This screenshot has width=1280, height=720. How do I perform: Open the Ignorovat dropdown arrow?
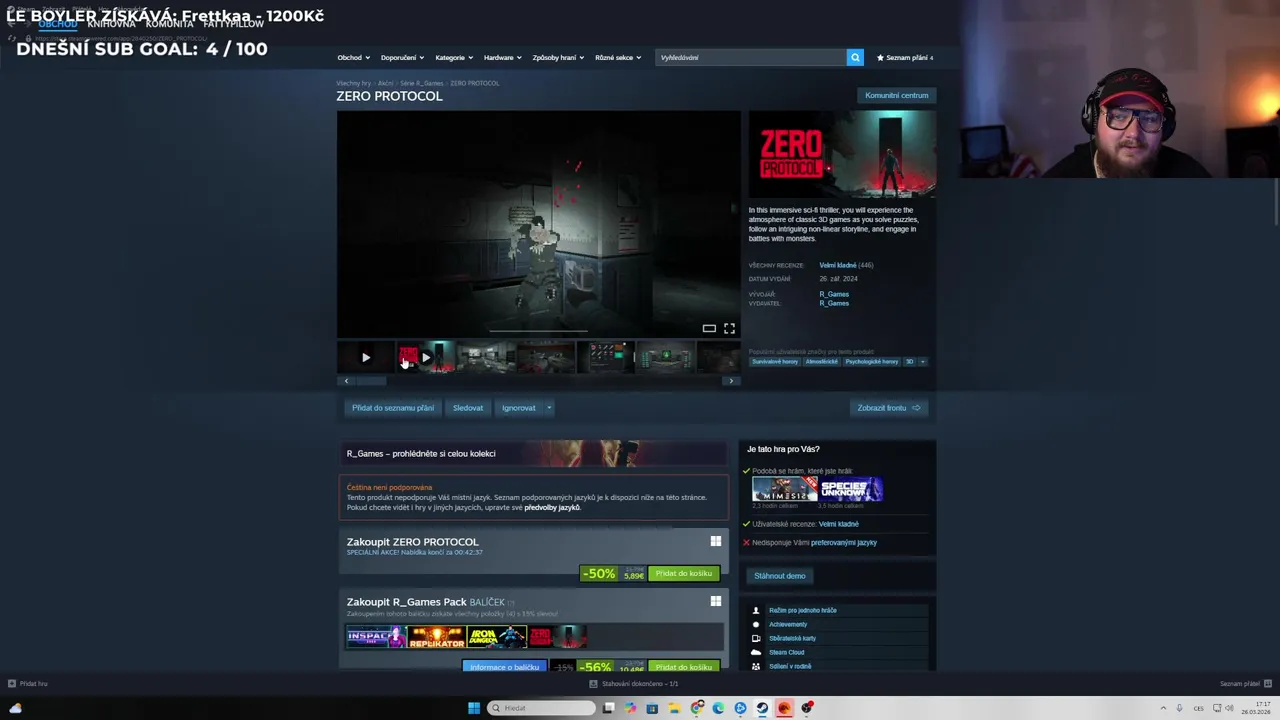549,408
